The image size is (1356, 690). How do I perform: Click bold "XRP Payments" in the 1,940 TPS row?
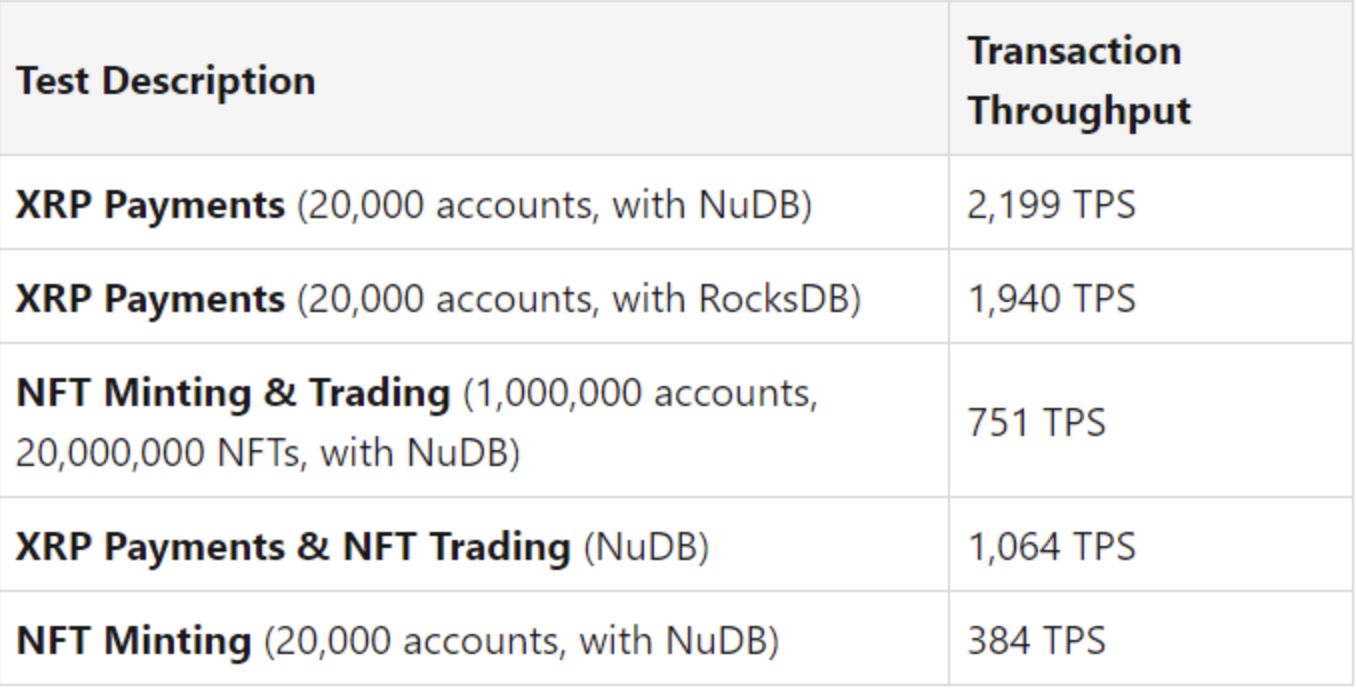tap(150, 298)
